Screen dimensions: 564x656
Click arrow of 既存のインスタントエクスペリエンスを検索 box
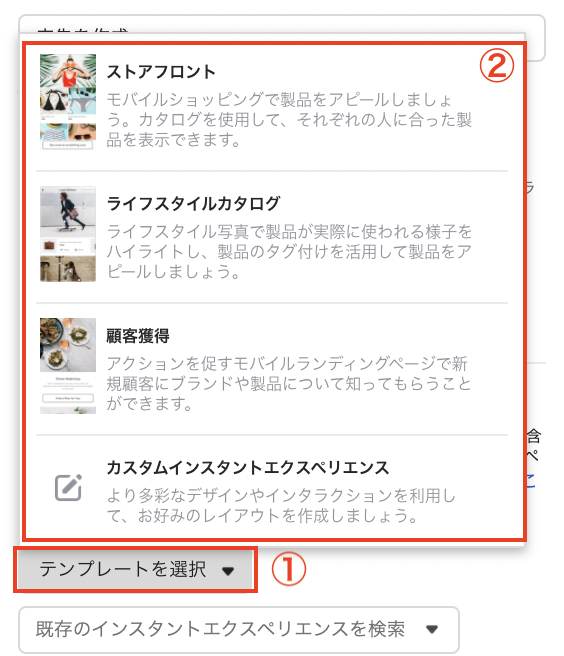[432, 629]
